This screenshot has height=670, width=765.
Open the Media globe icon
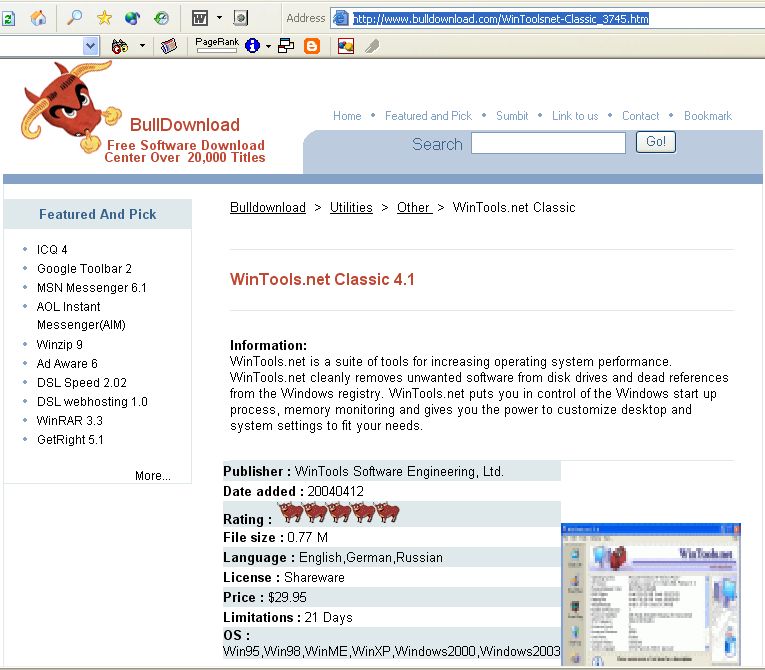click(132, 18)
